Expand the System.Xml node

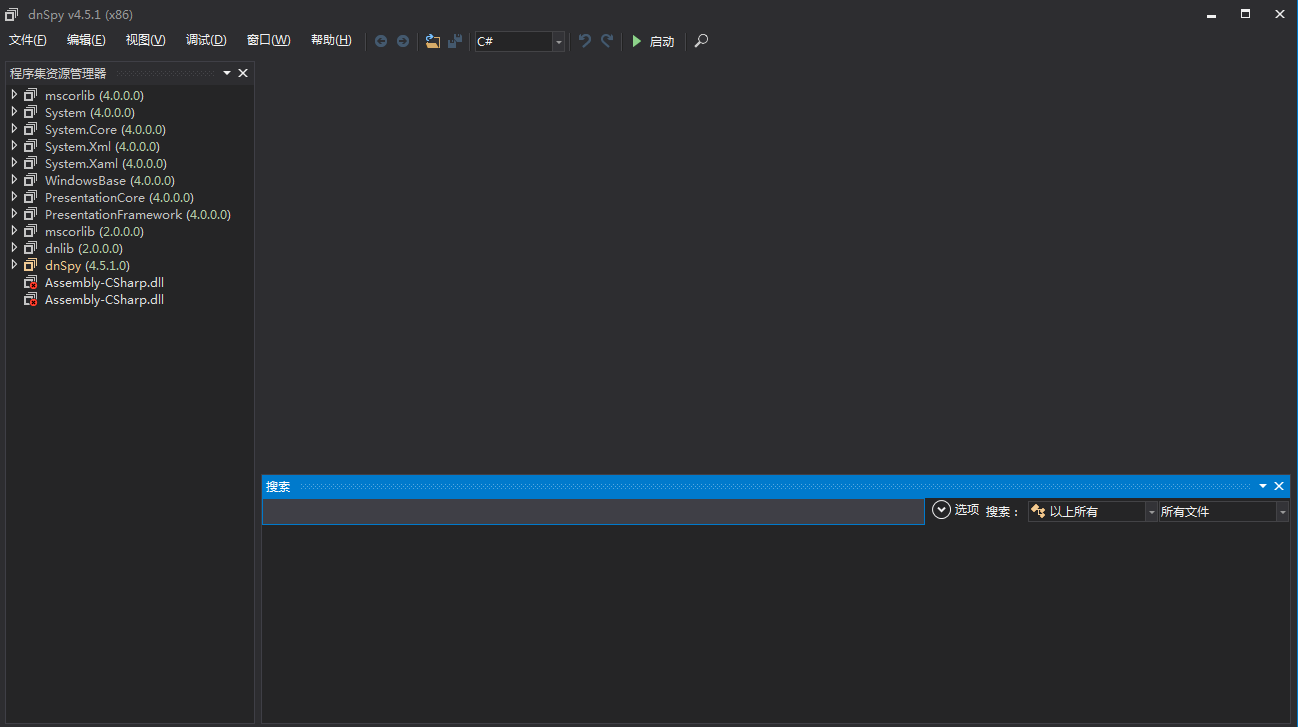[x=14, y=146]
